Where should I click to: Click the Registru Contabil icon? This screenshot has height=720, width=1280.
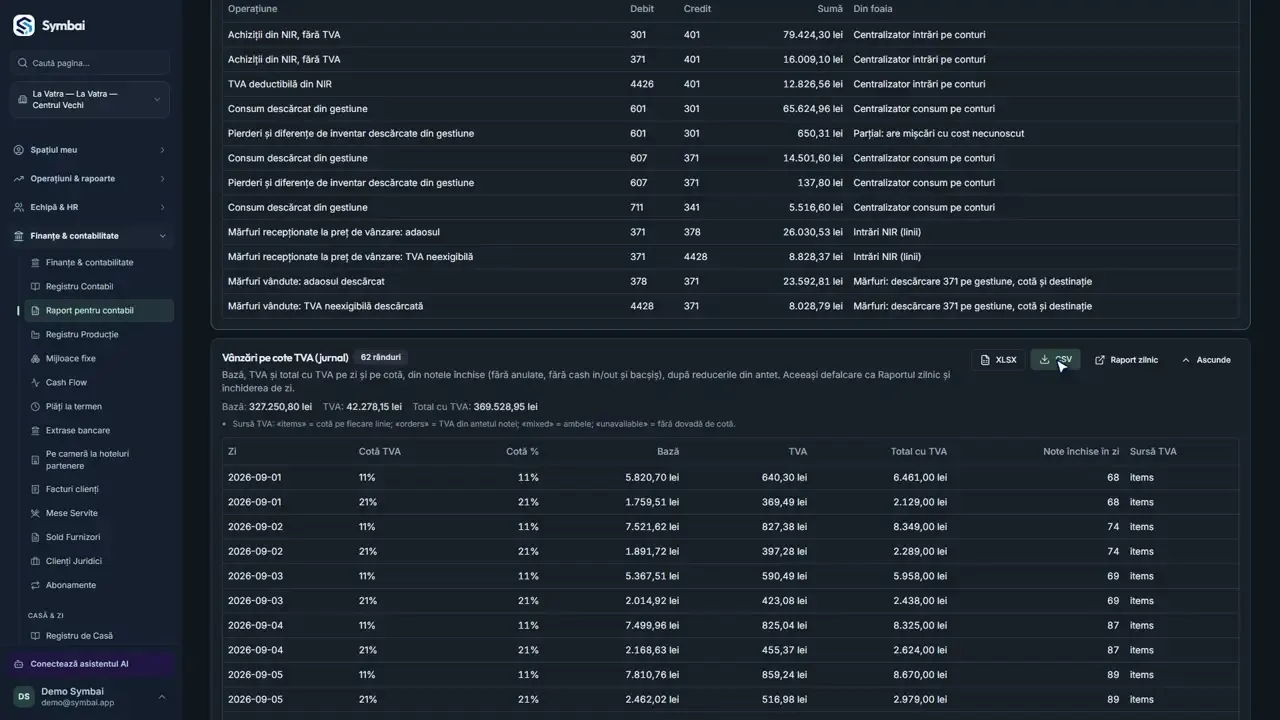coord(36,287)
